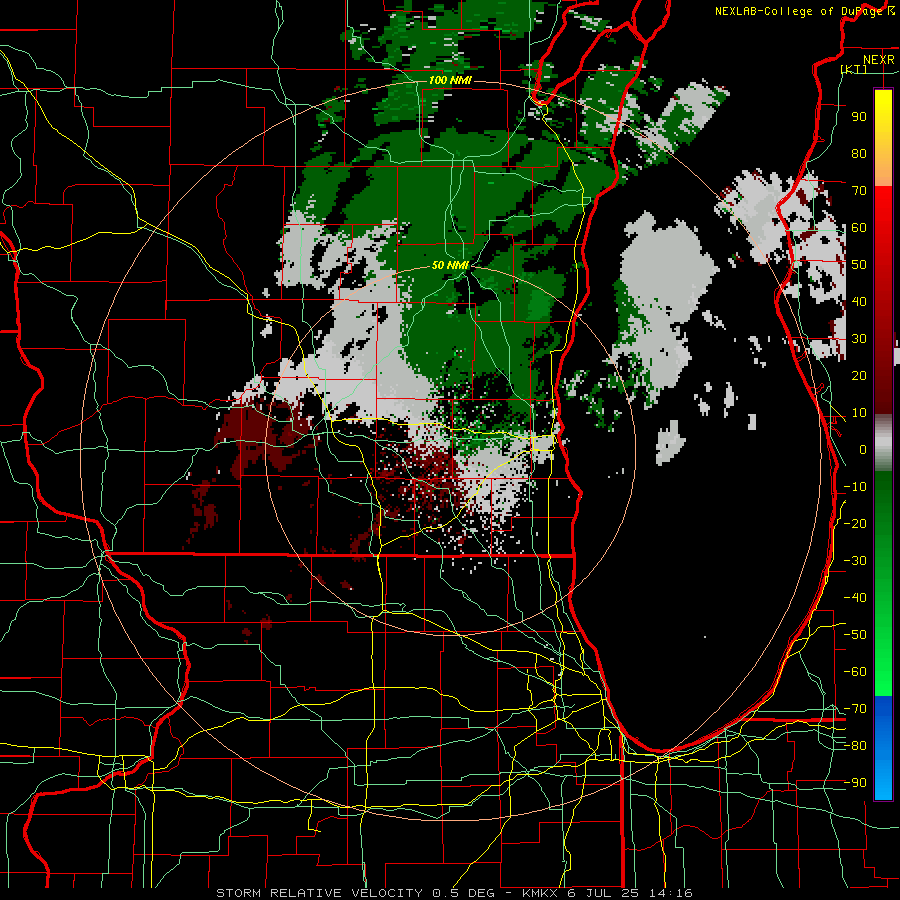Click the 0.5 DEG elevation angle text
The height and width of the screenshot is (900, 900).
coord(462,893)
